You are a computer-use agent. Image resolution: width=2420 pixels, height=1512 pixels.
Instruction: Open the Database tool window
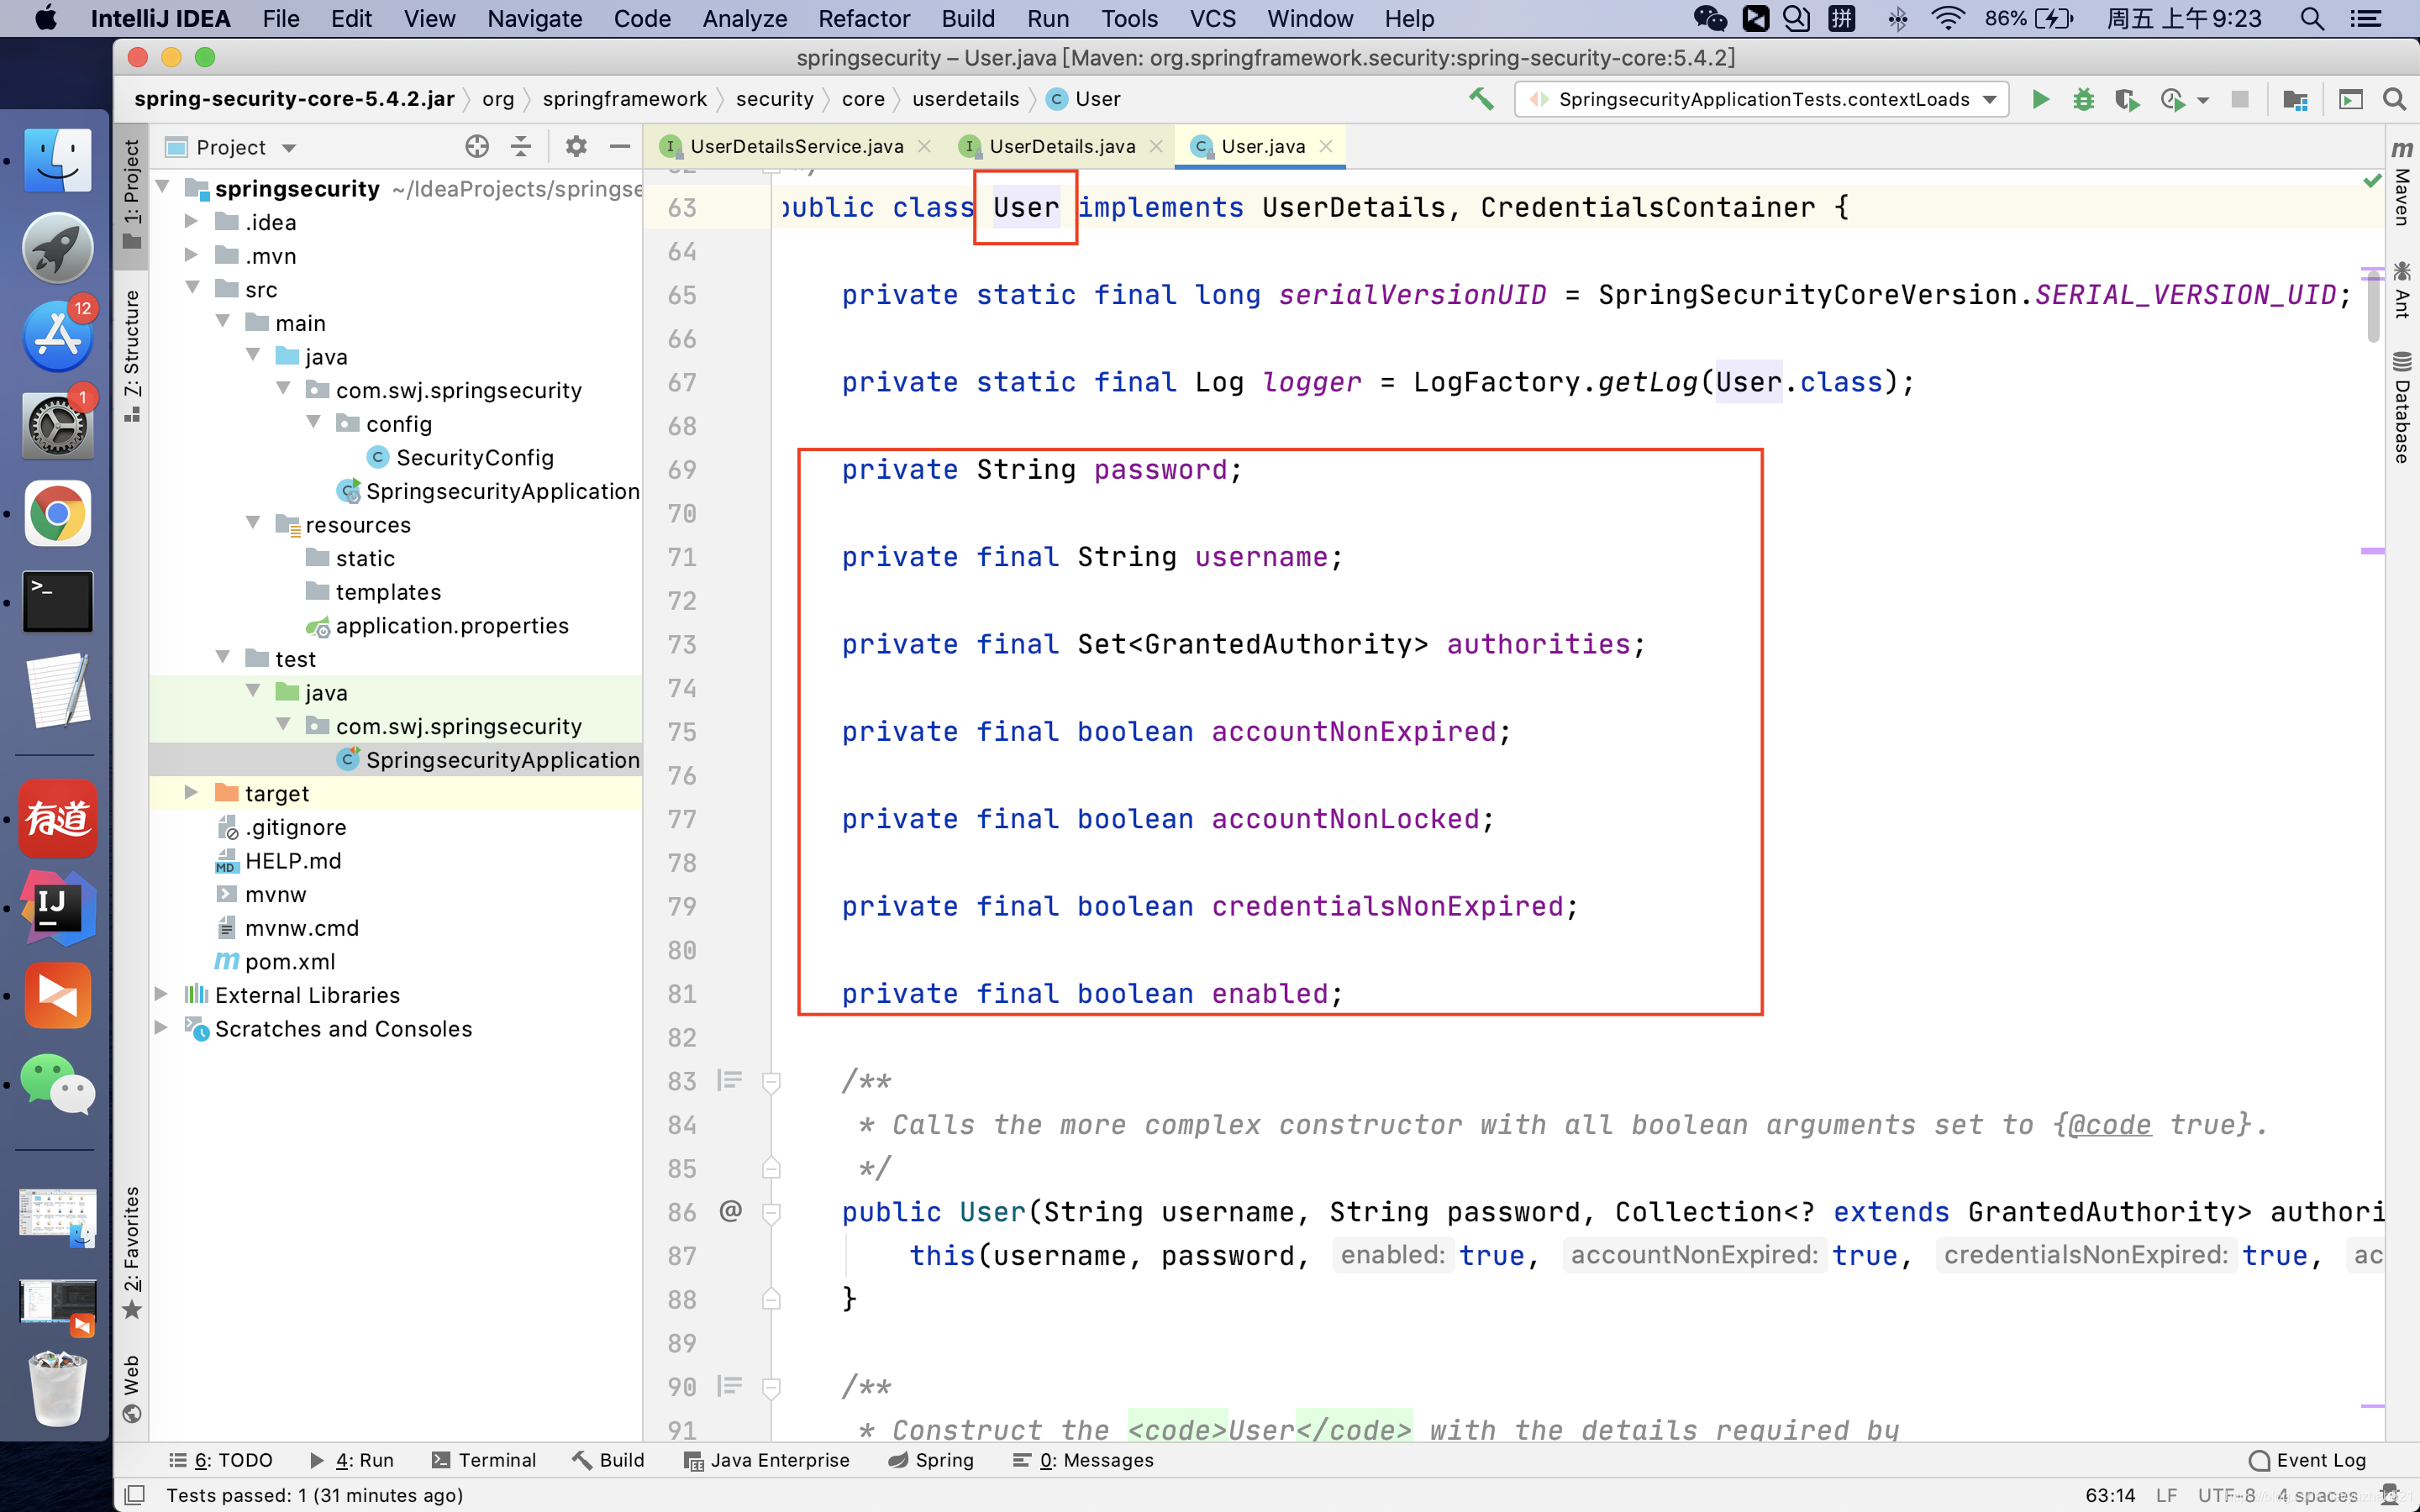coord(2402,407)
